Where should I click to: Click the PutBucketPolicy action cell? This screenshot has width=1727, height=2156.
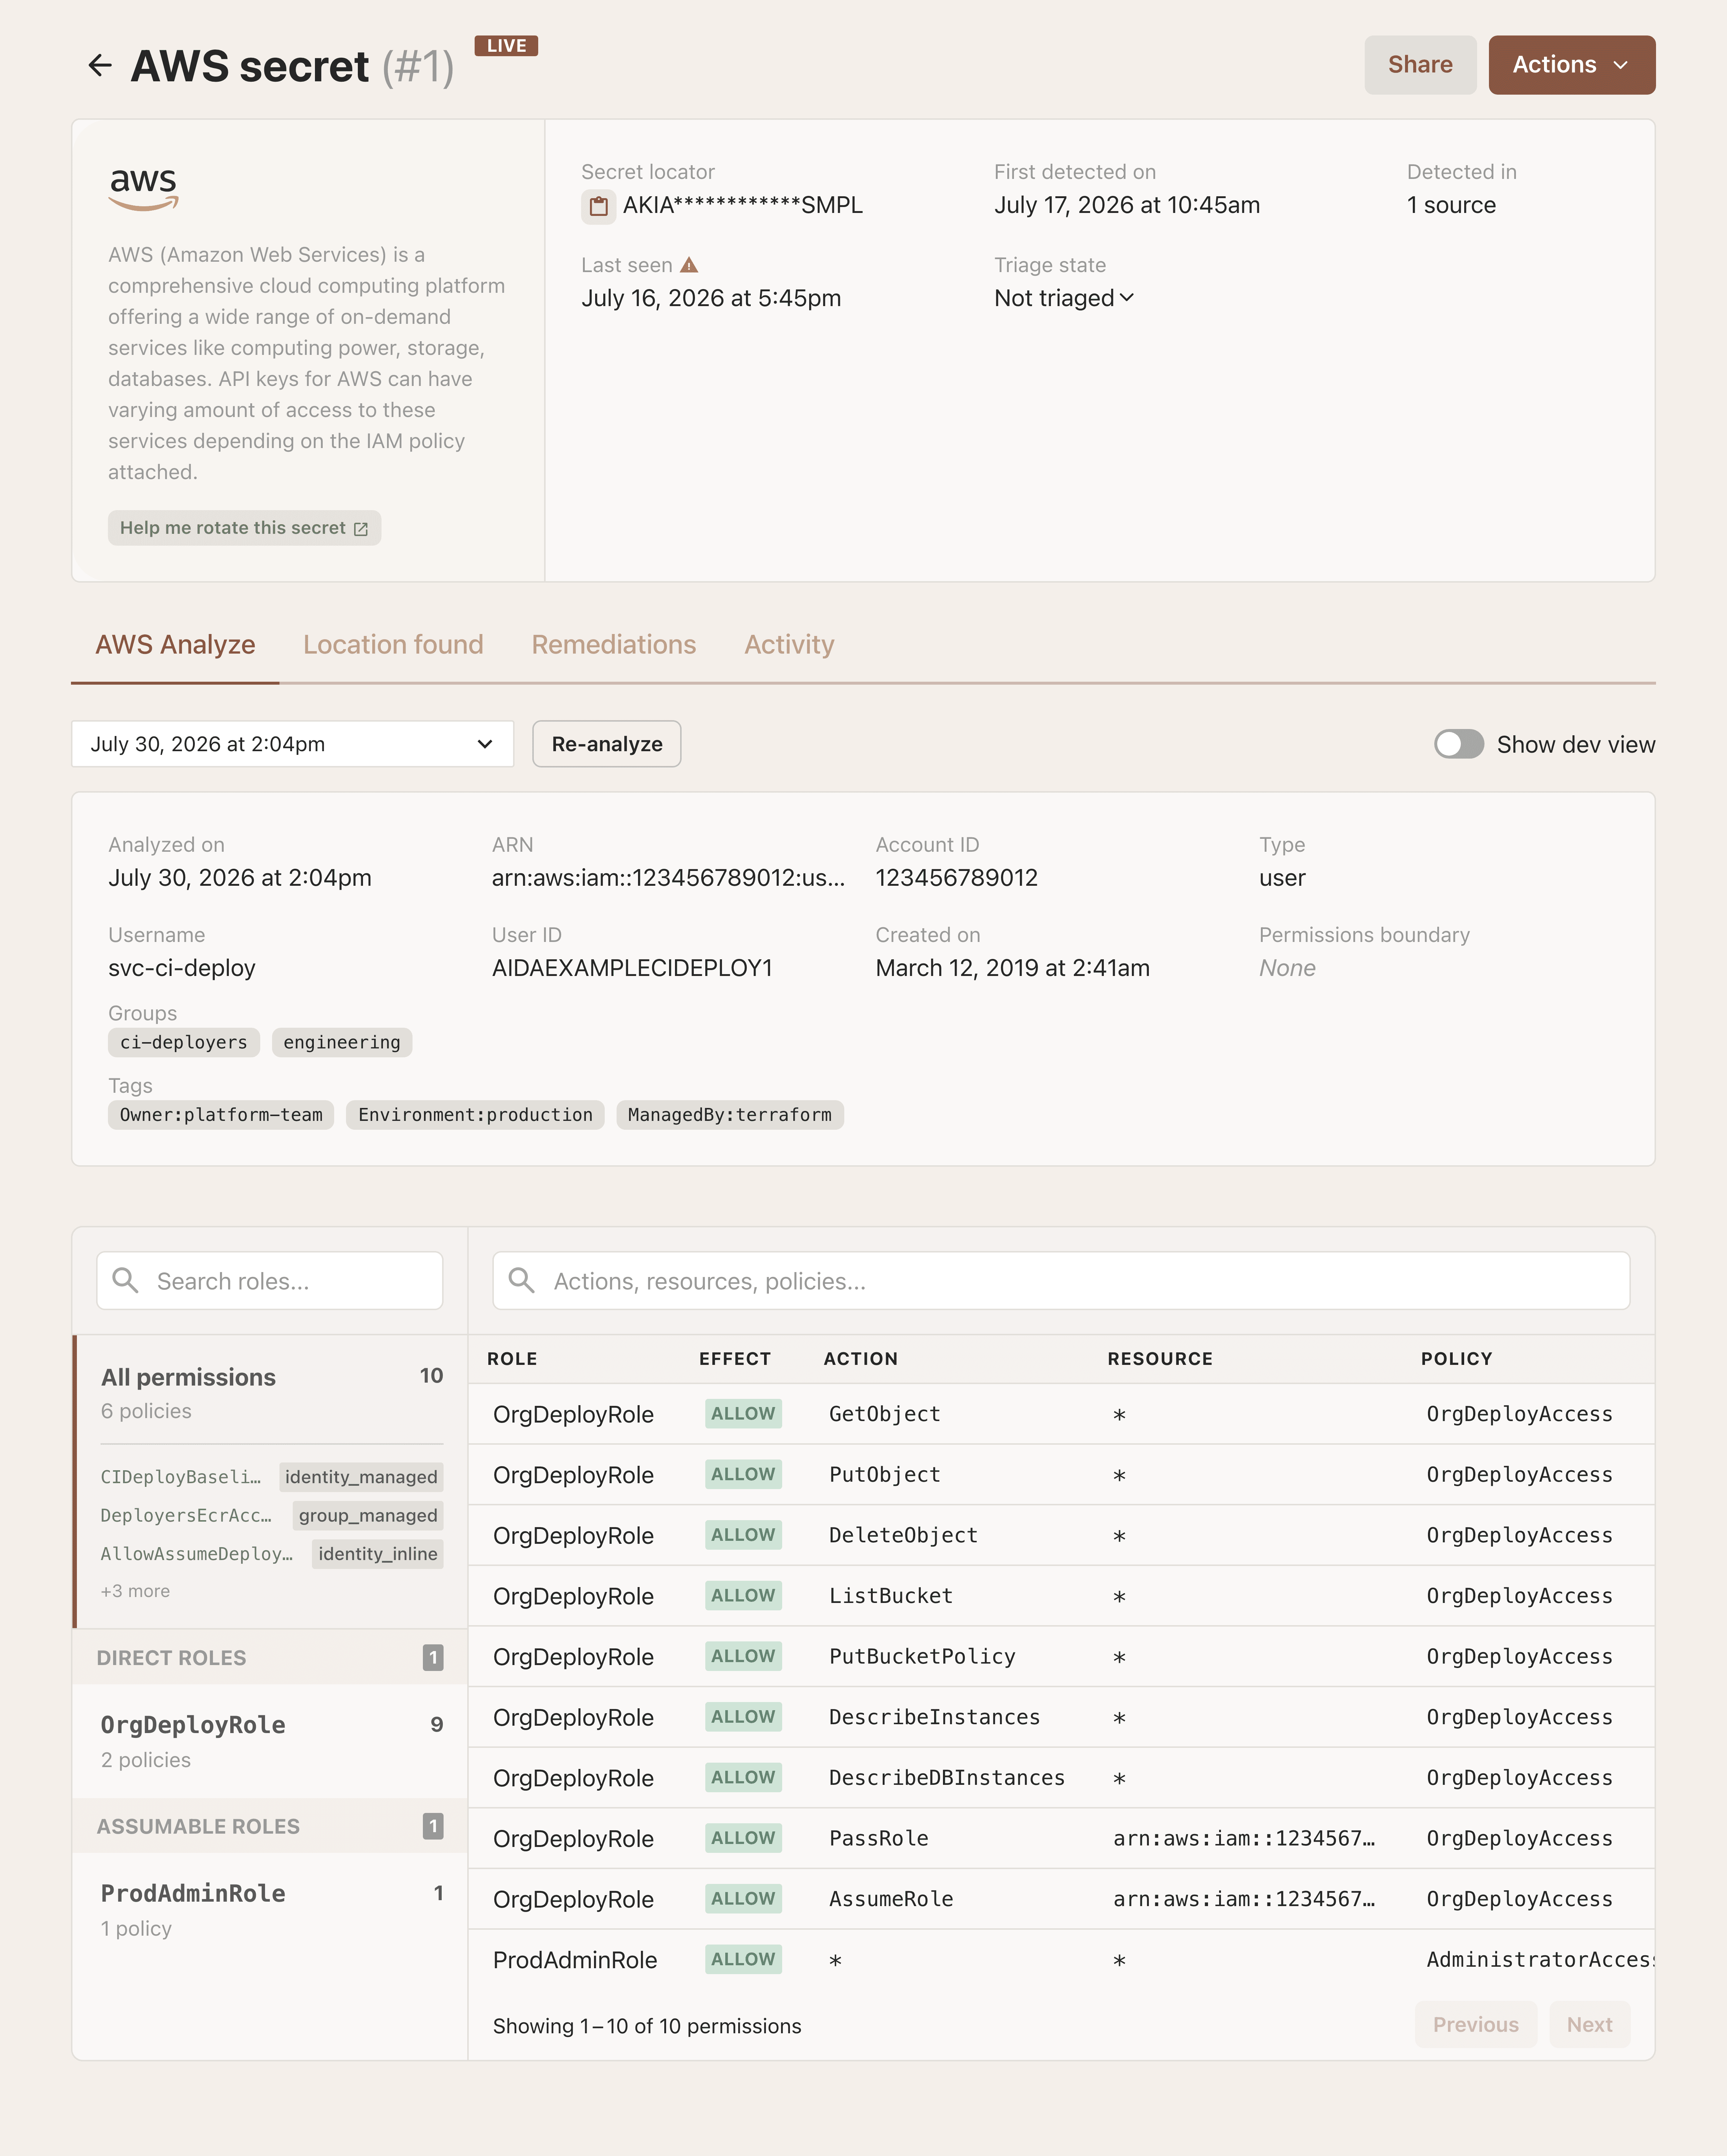pyautogui.click(x=922, y=1657)
